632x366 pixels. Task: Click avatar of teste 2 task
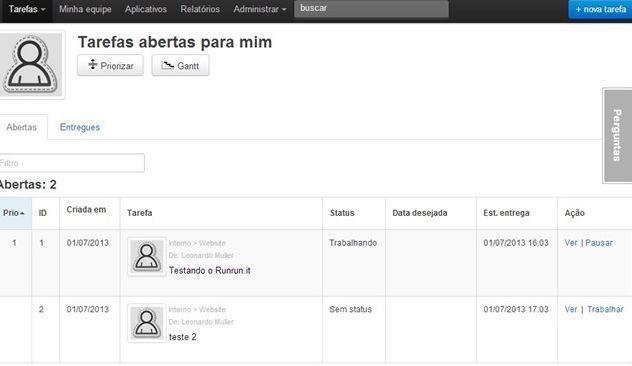147,323
